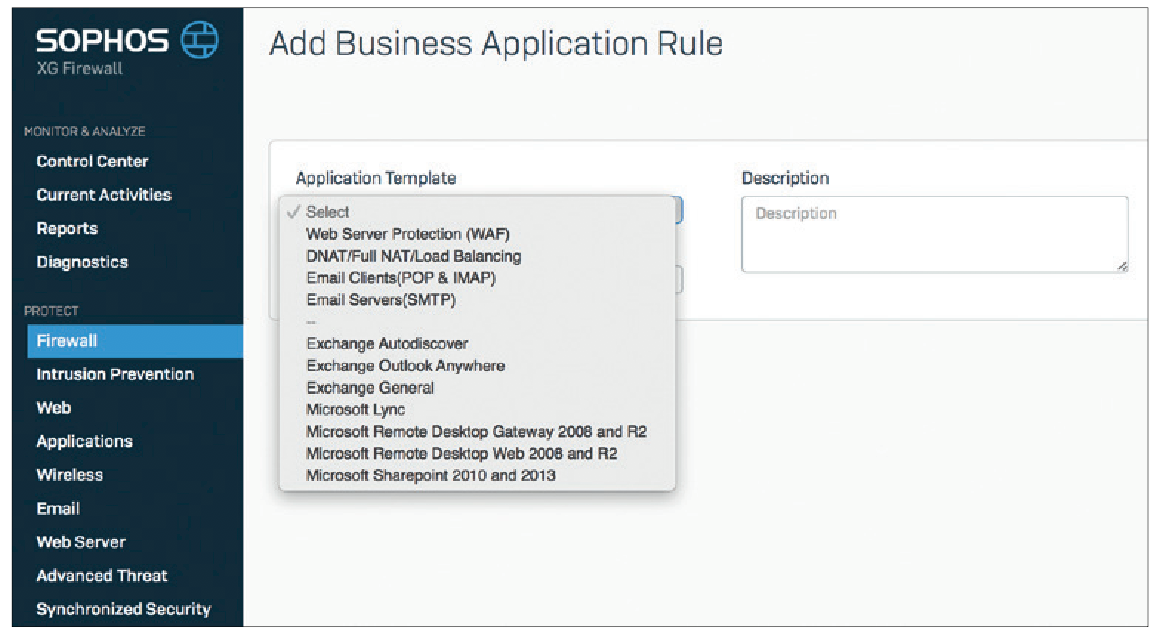Image resolution: width=1159 pixels, height=637 pixels.
Task: Open Advanced Threat section
Action: pos(102,576)
